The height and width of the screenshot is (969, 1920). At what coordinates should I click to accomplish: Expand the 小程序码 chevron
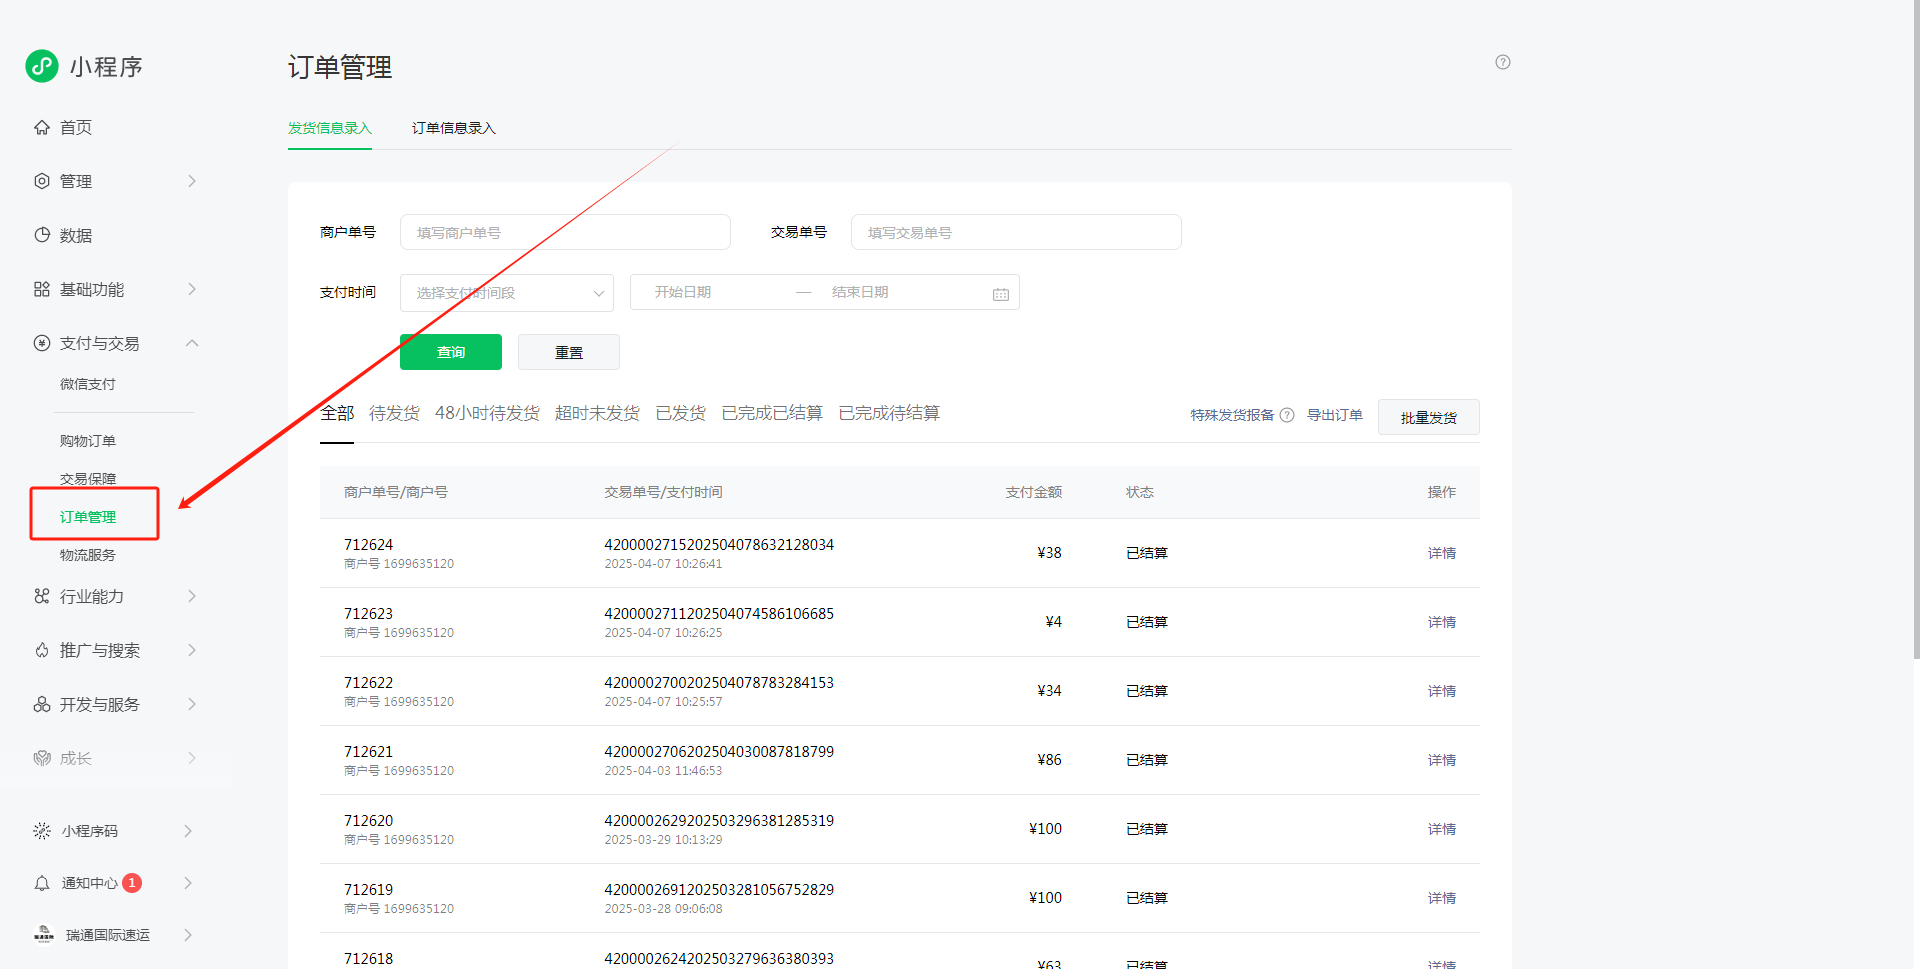coord(188,831)
